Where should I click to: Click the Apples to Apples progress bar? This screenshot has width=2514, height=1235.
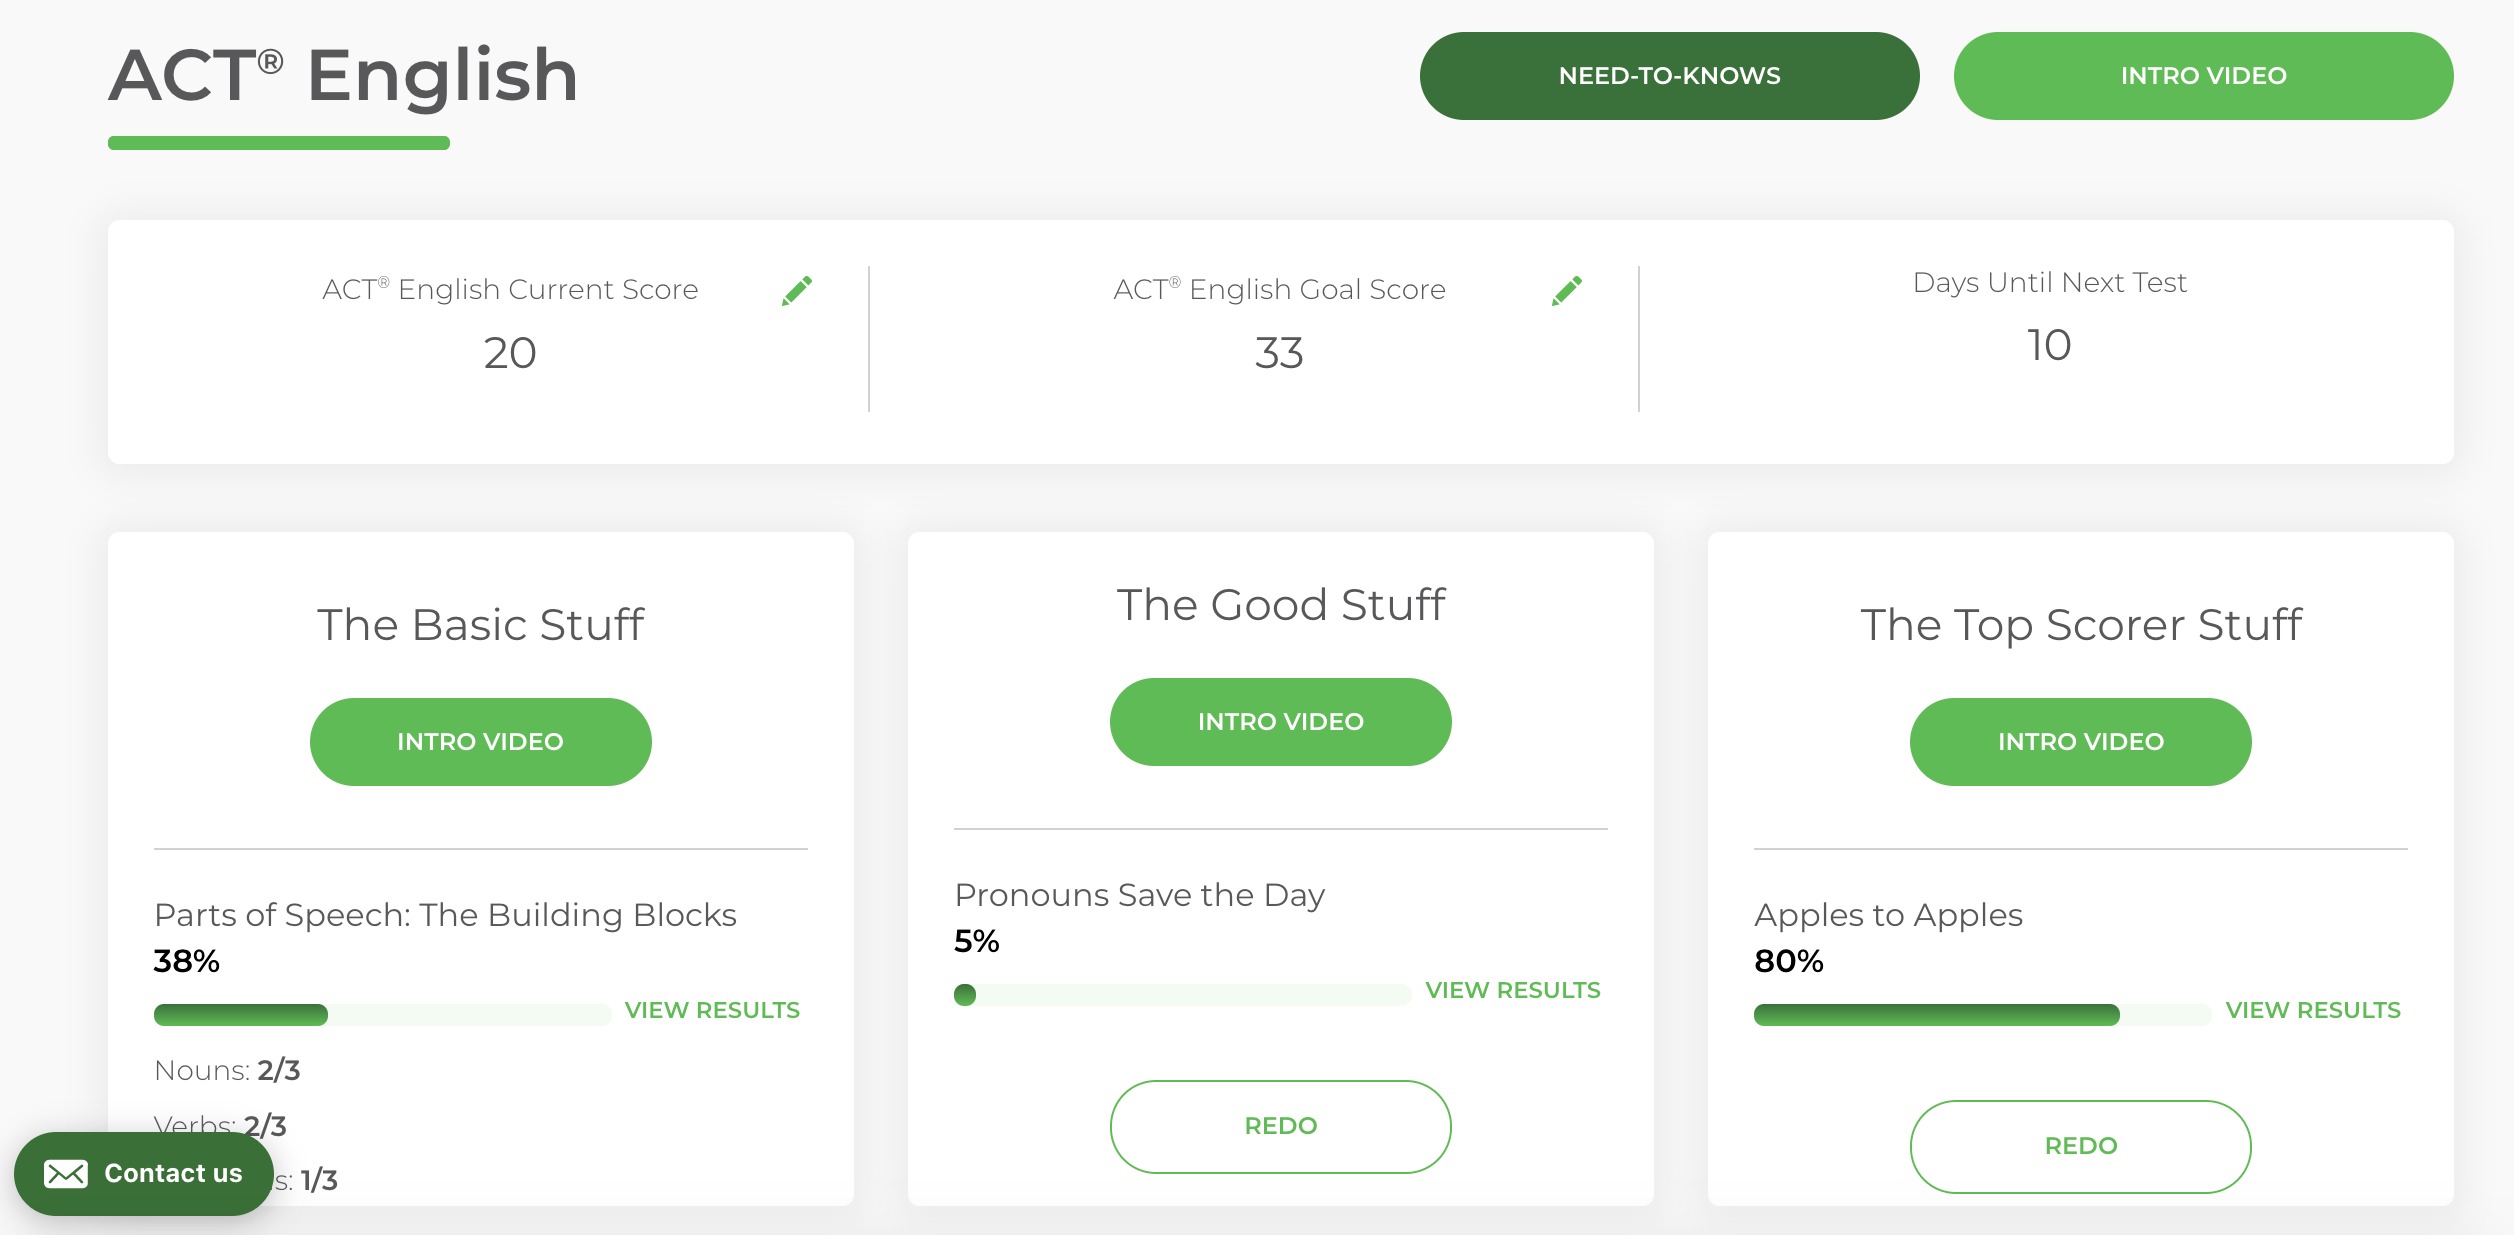(x=1982, y=1015)
